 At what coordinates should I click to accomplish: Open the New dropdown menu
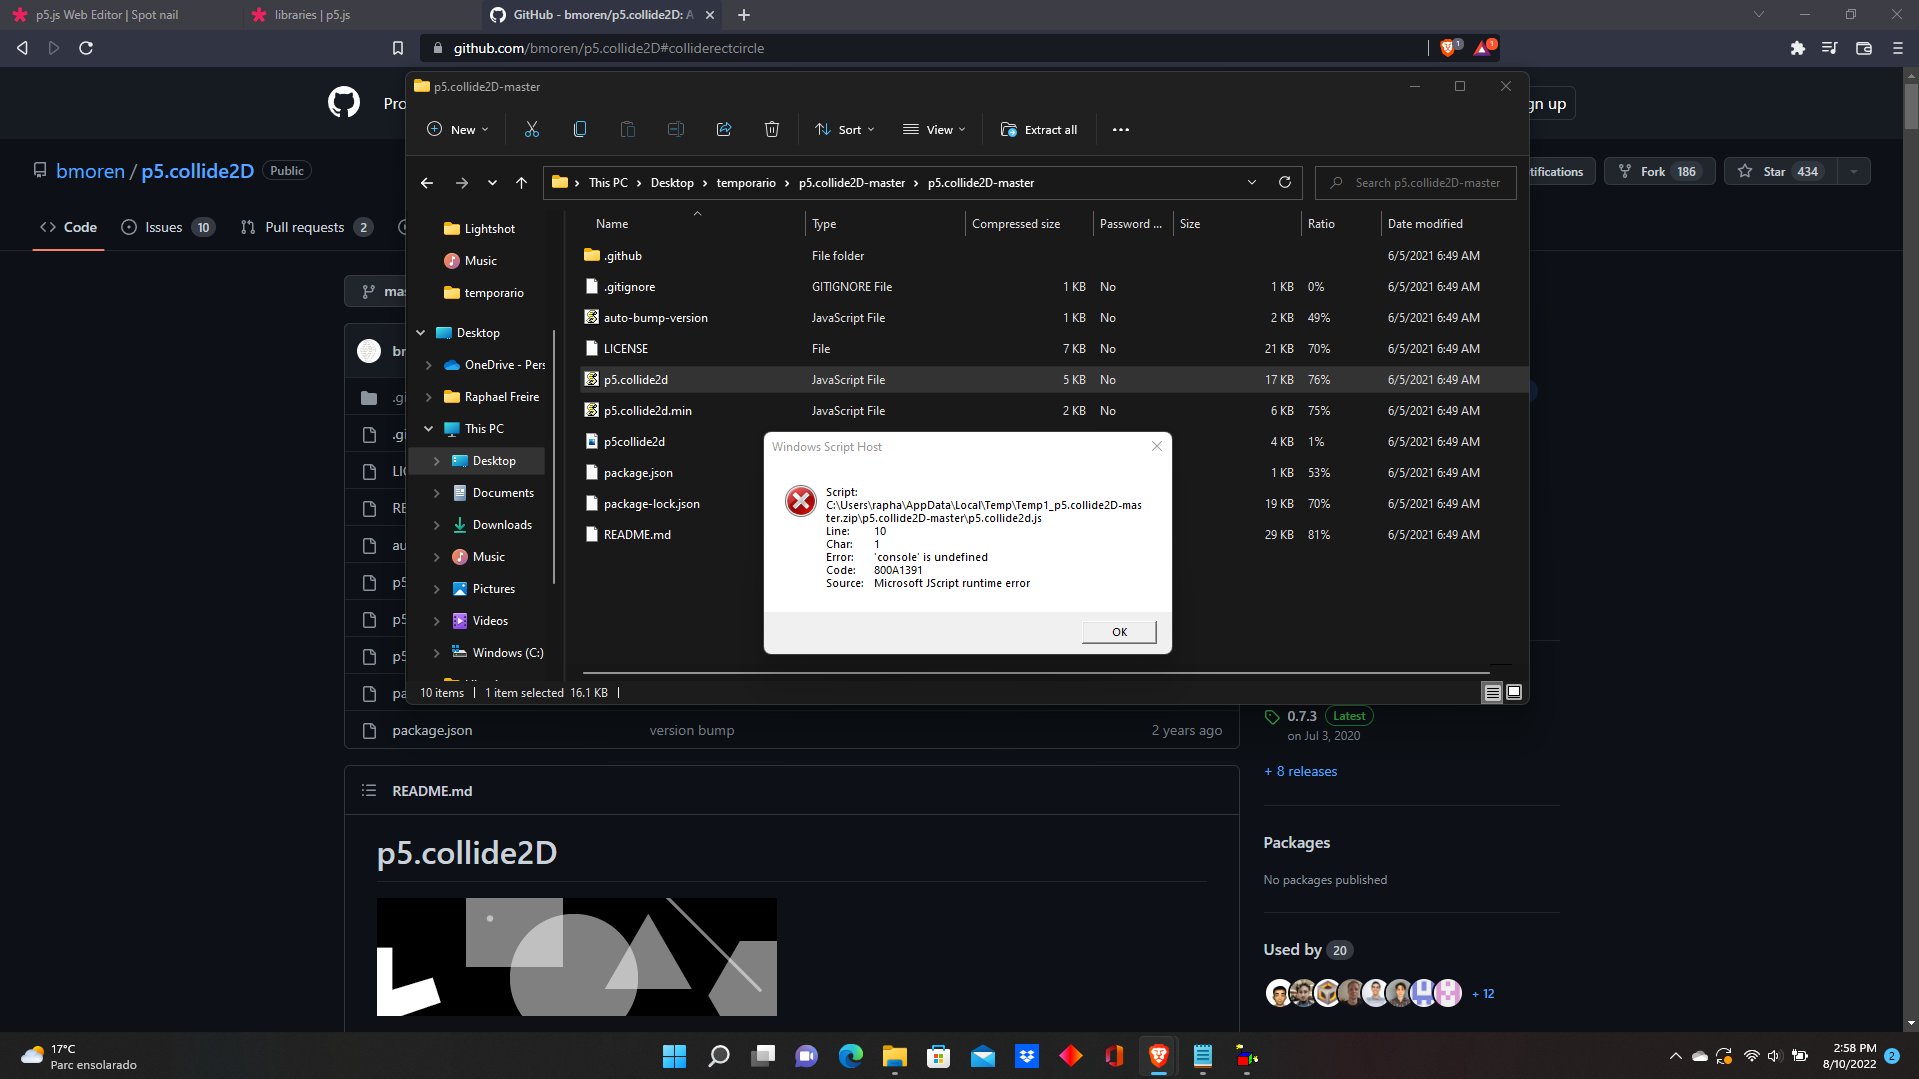(458, 129)
